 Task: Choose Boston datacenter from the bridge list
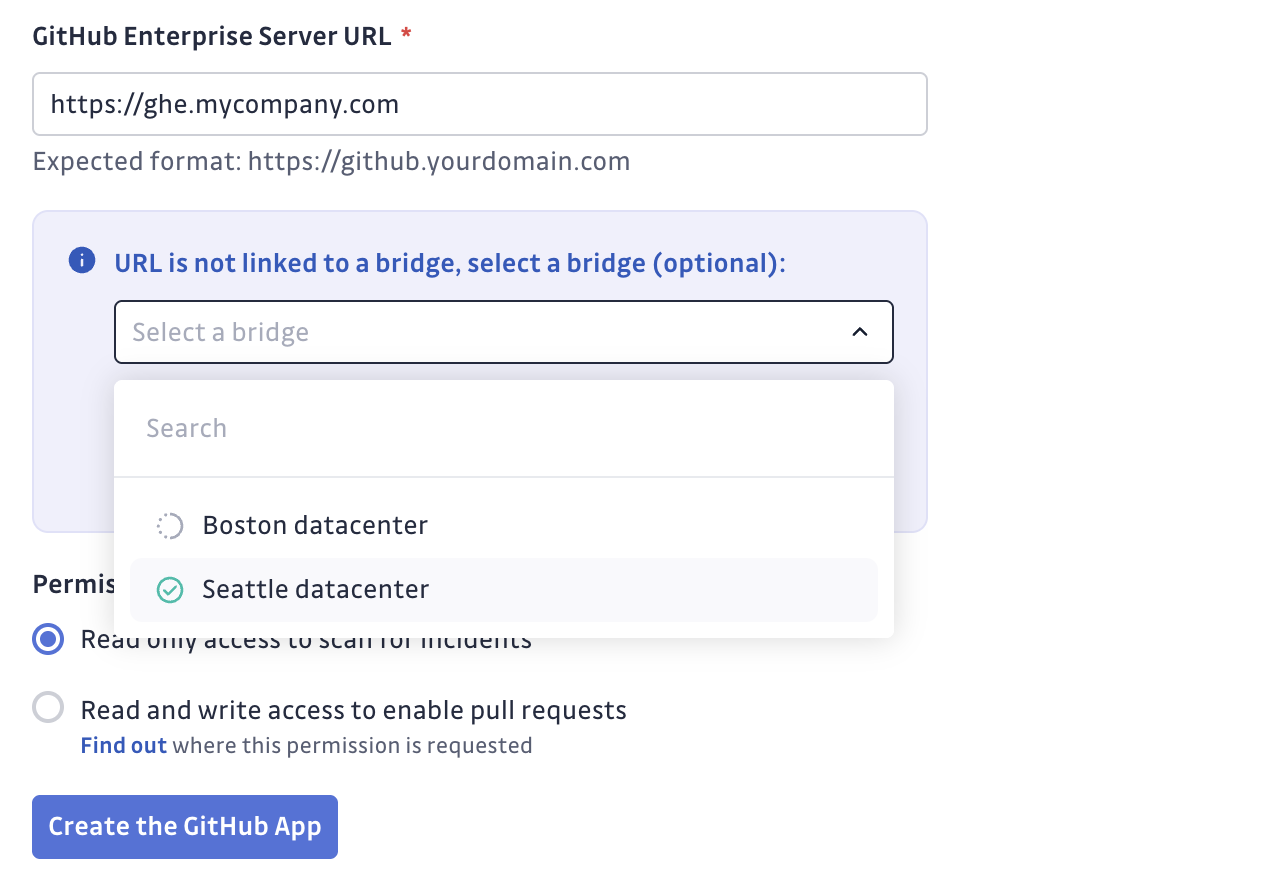[504, 526]
